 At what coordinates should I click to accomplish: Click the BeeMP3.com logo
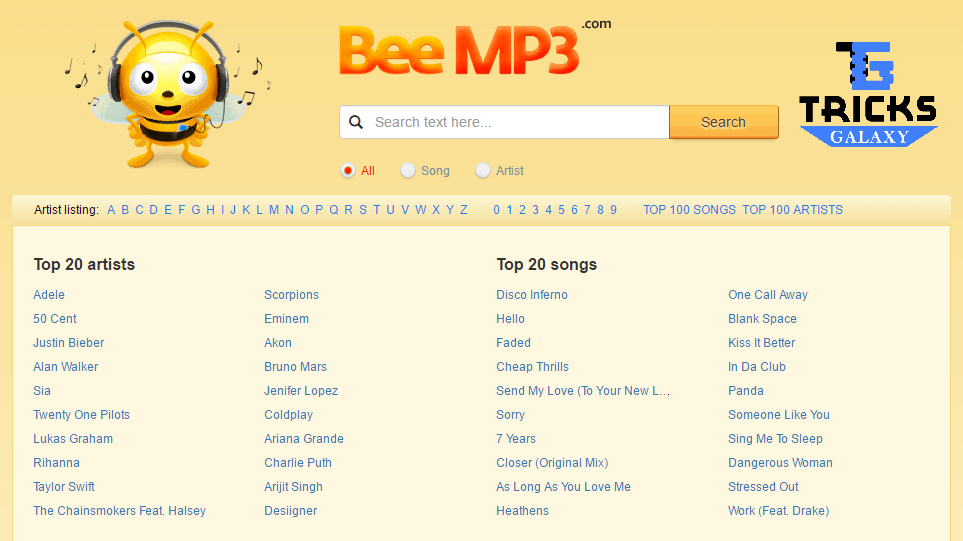point(475,48)
